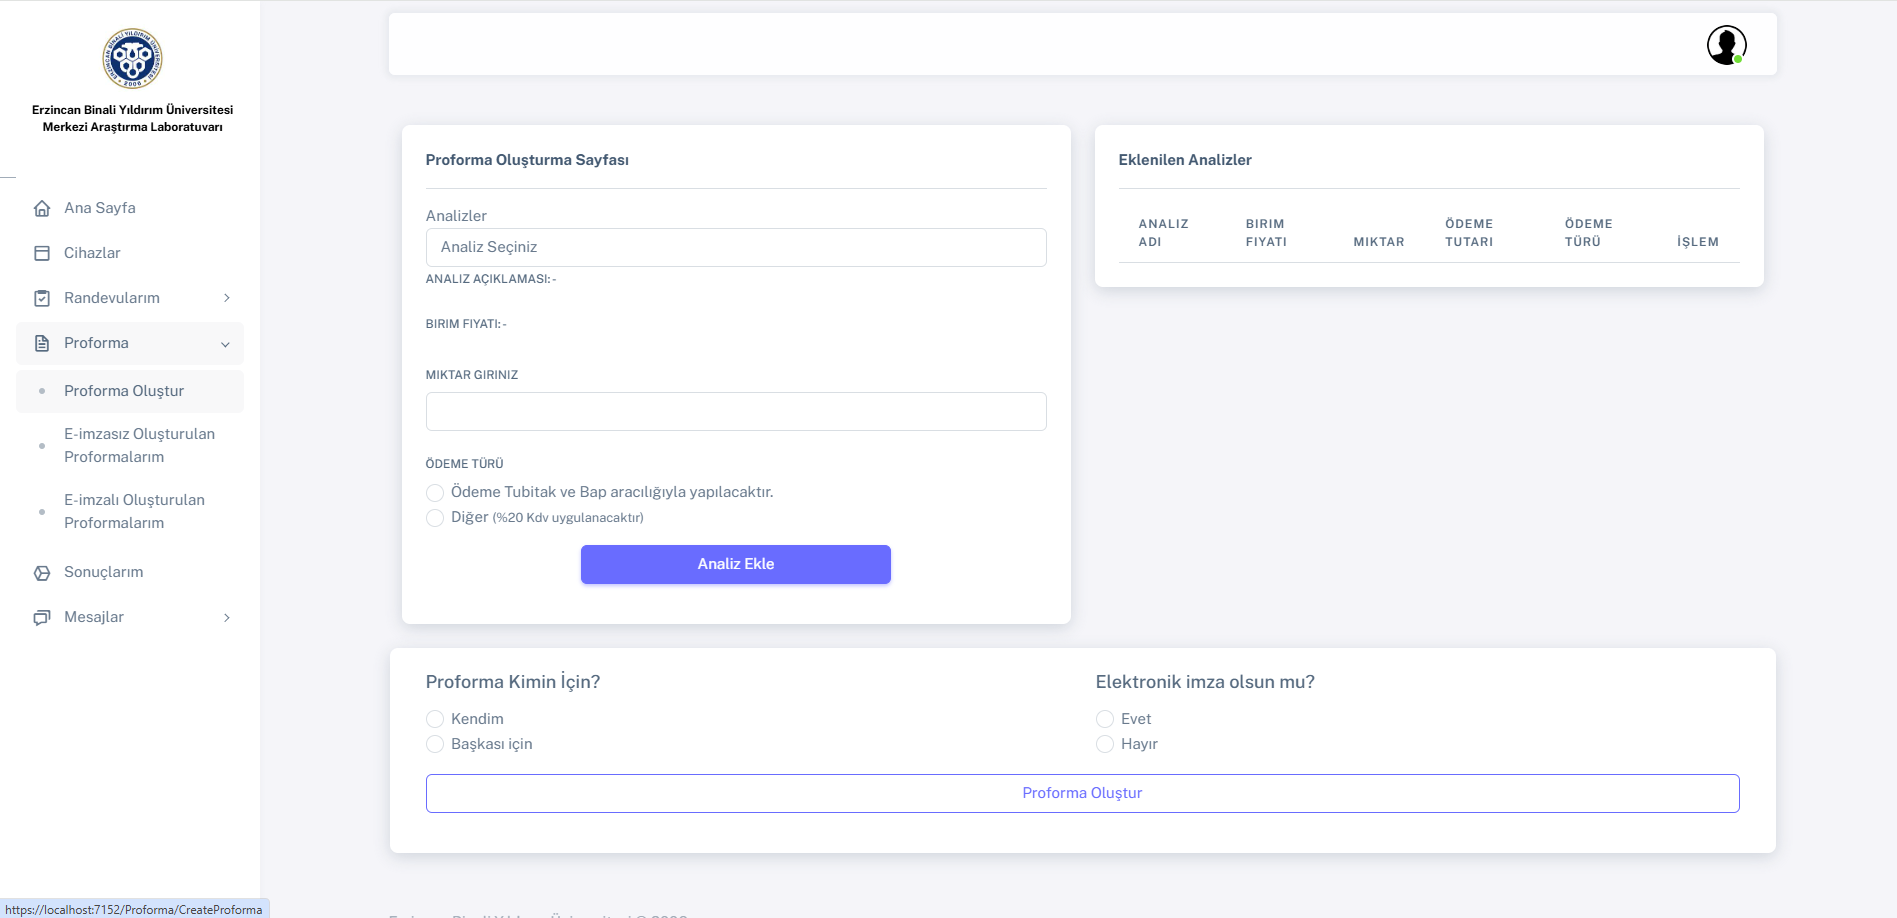The width and height of the screenshot is (1897, 918).
Task: Open the user profile avatar
Action: click(x=1725, y=45)
